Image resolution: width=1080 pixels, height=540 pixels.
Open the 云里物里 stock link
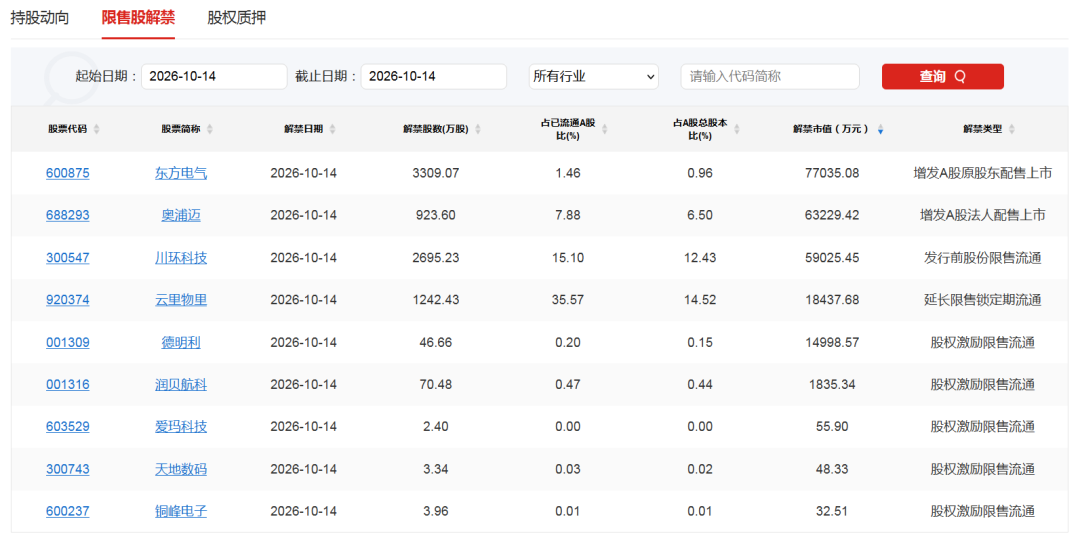(181, 300)
